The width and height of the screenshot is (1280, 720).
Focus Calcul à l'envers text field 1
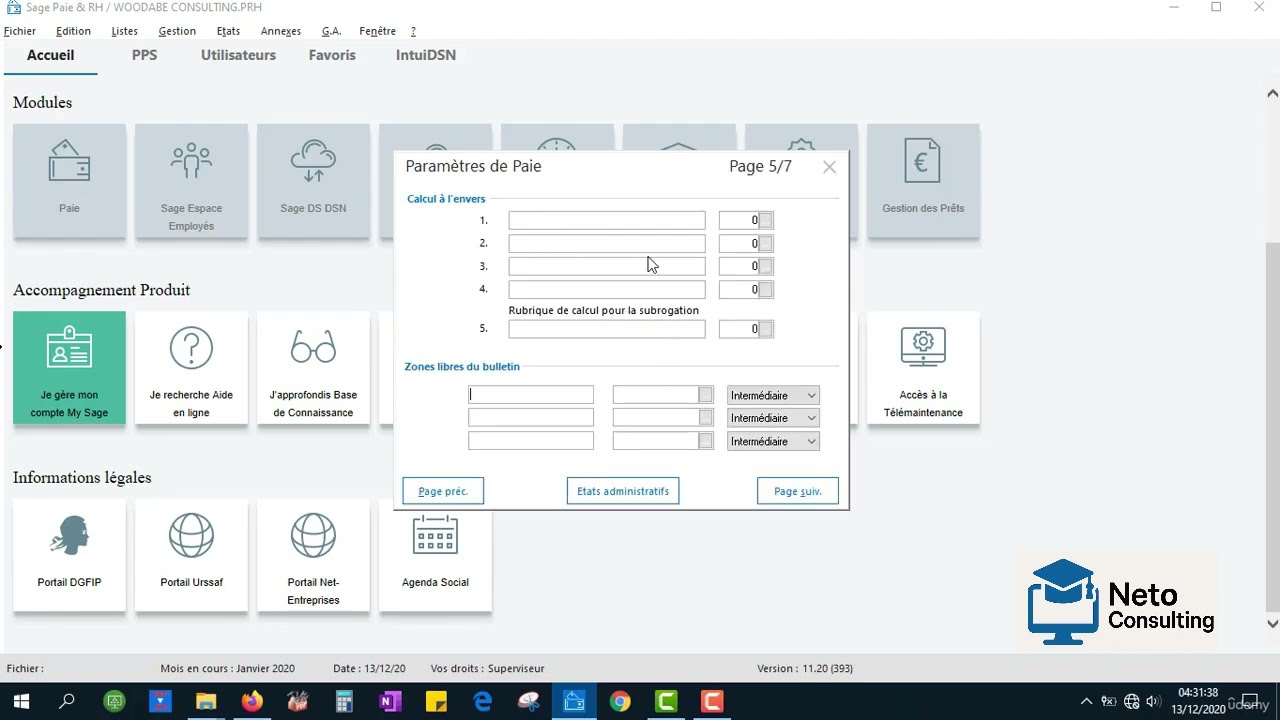(607, 220)
